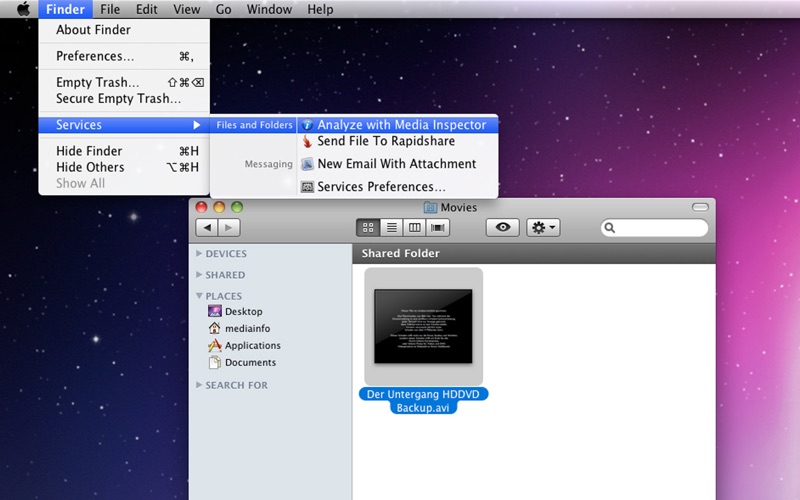Viewport: 800px width, 500px height.
Task: Click the Finder search field
Action: pyautogui.click(x=655, y=228)
